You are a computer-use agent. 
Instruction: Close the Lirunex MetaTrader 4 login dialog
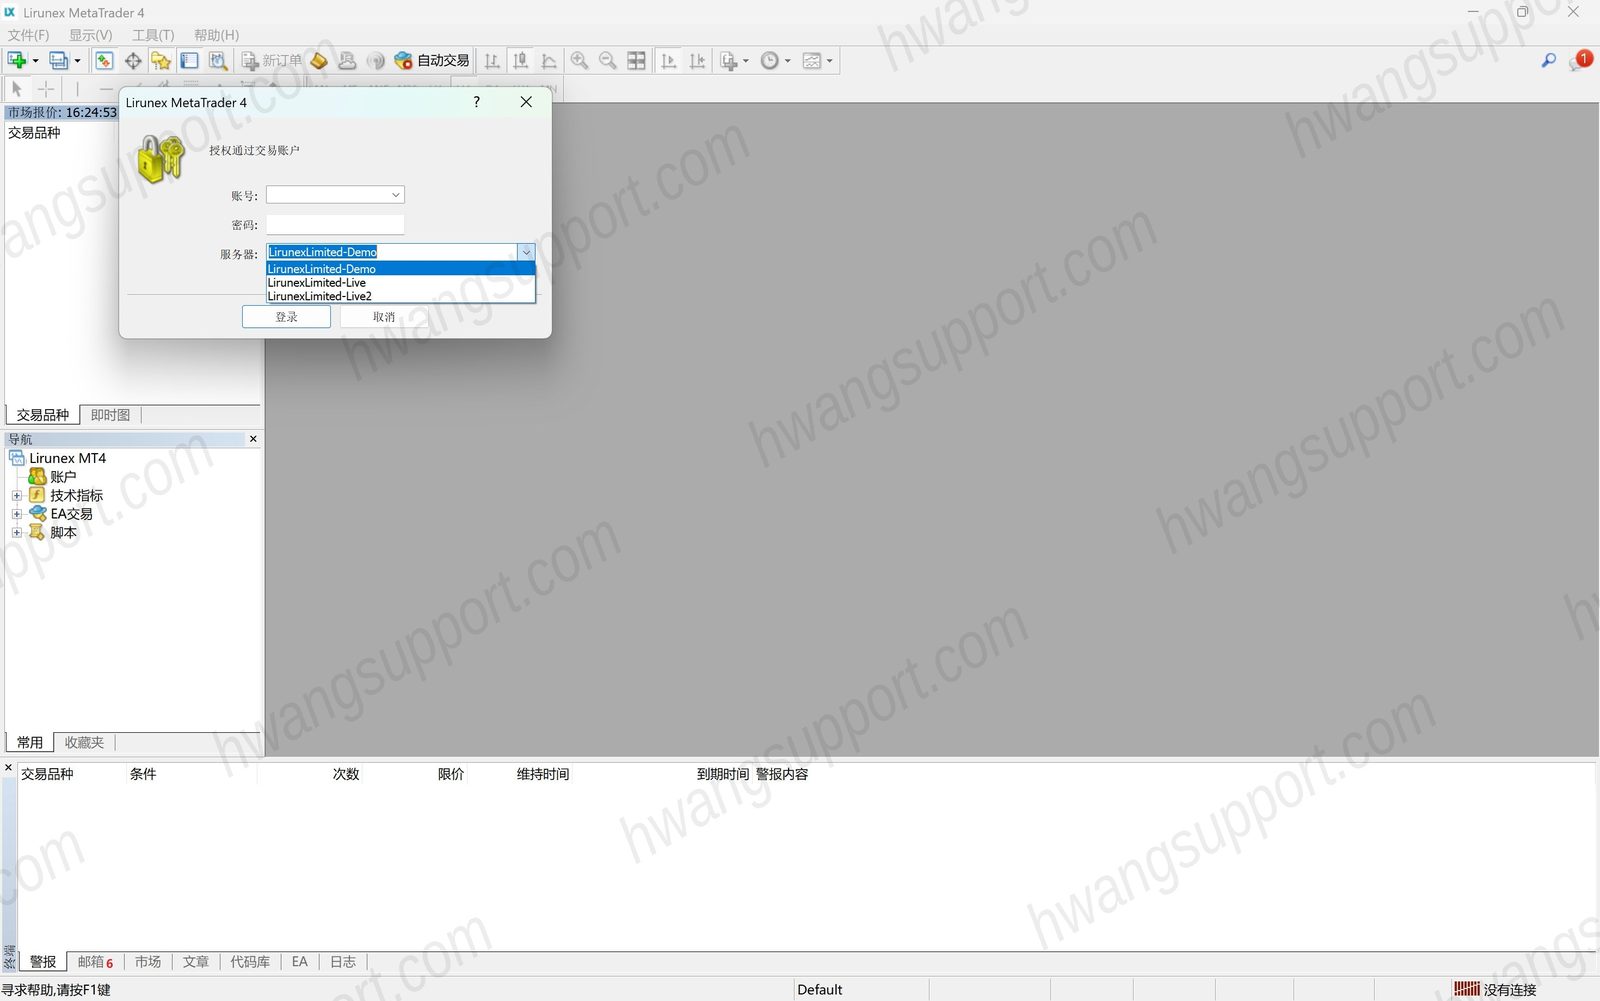click(x=526, y=102)
